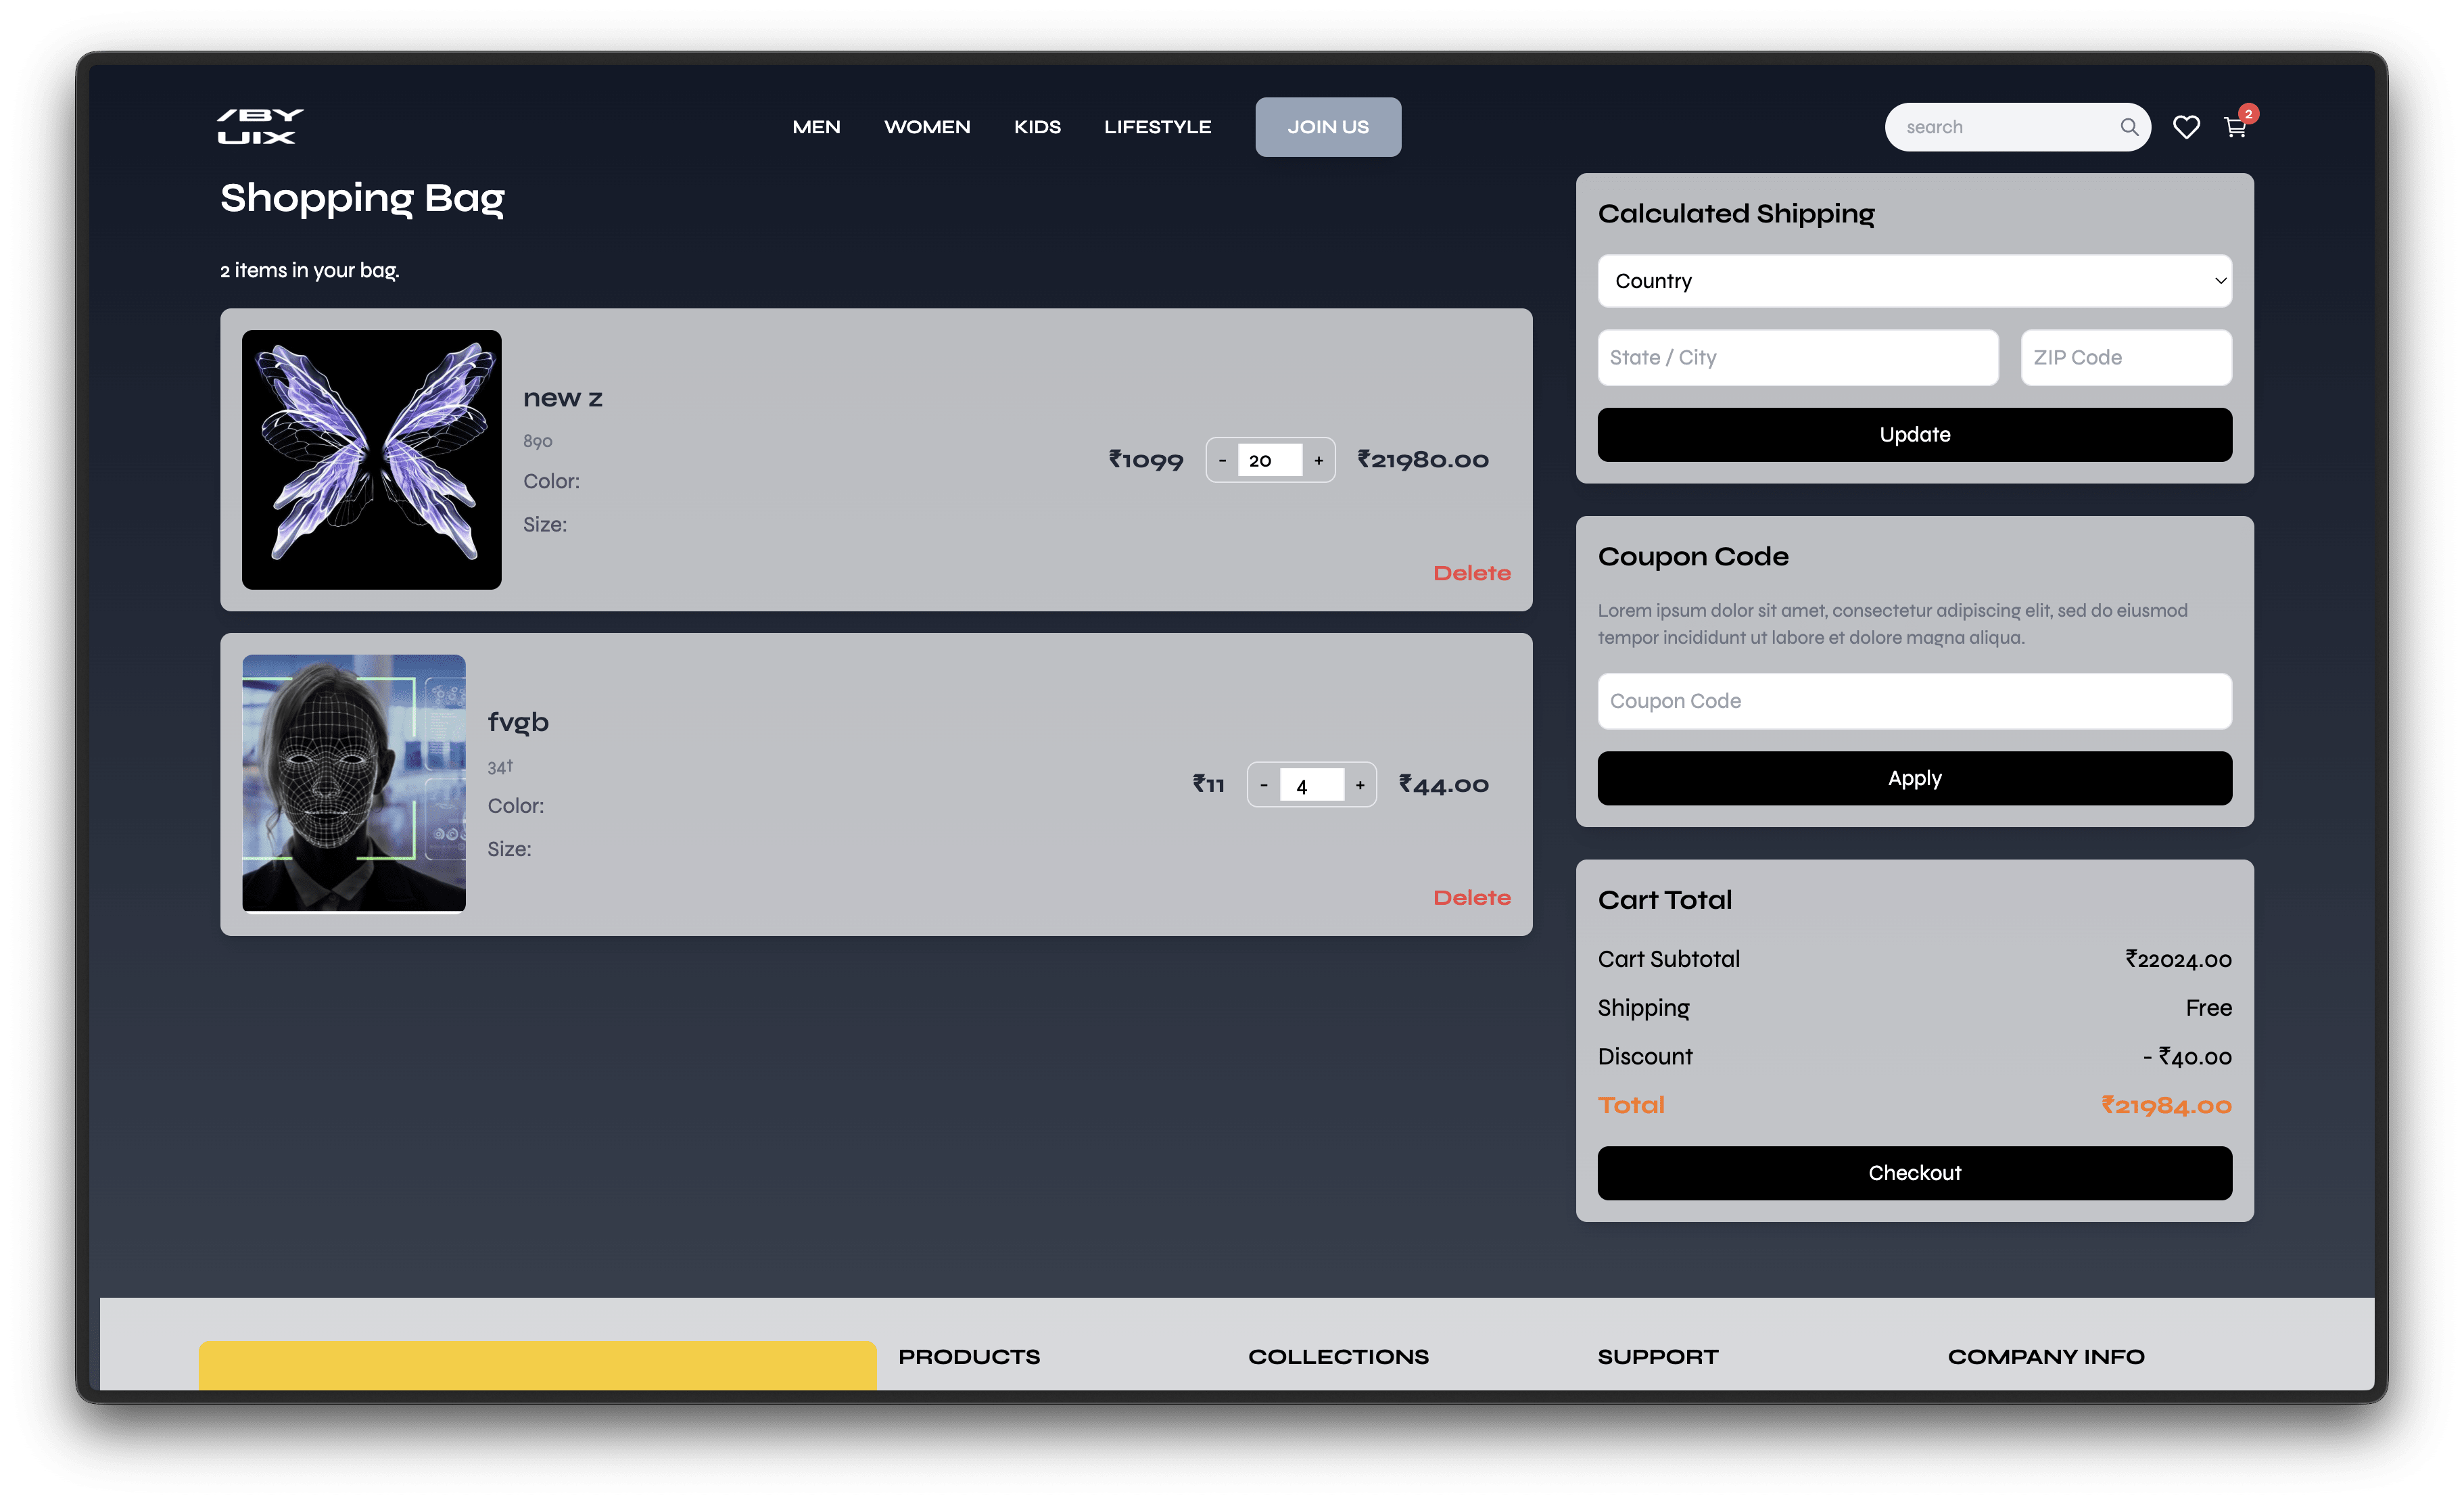Decrease quantity of new z item
The image size is (2464, 1504).
coord(1222,460)
